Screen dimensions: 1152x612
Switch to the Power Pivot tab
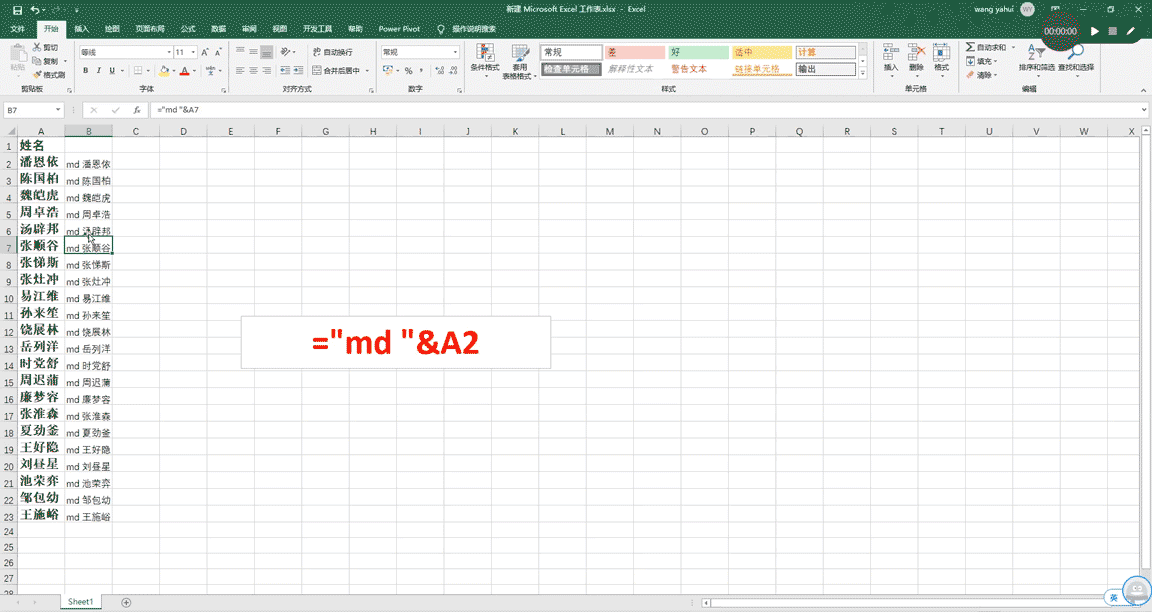tap(400, 29)
